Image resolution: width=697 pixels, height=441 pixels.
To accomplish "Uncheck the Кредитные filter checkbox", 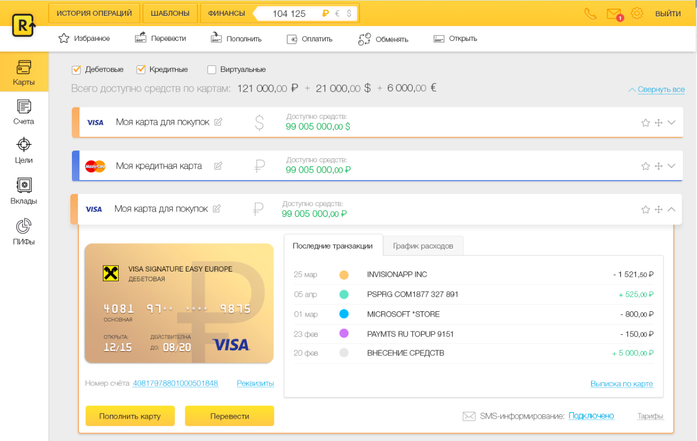I will pos(141,69).
